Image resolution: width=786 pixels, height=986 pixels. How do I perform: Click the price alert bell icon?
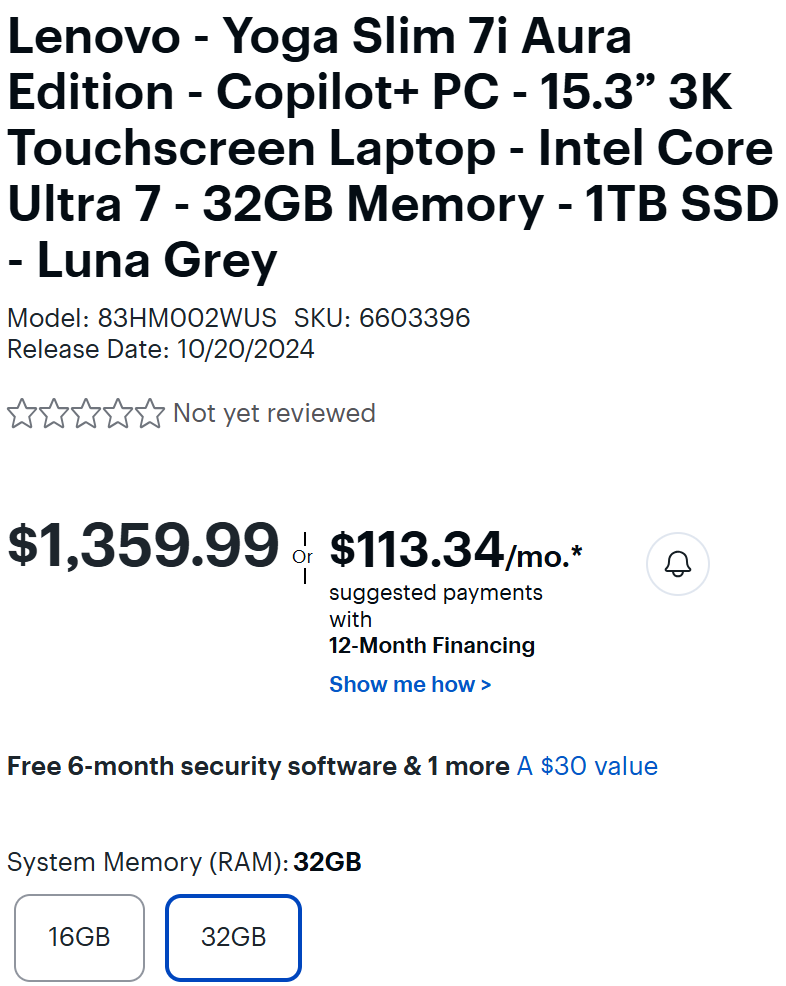pyautogui.click(x=678, y=564)
